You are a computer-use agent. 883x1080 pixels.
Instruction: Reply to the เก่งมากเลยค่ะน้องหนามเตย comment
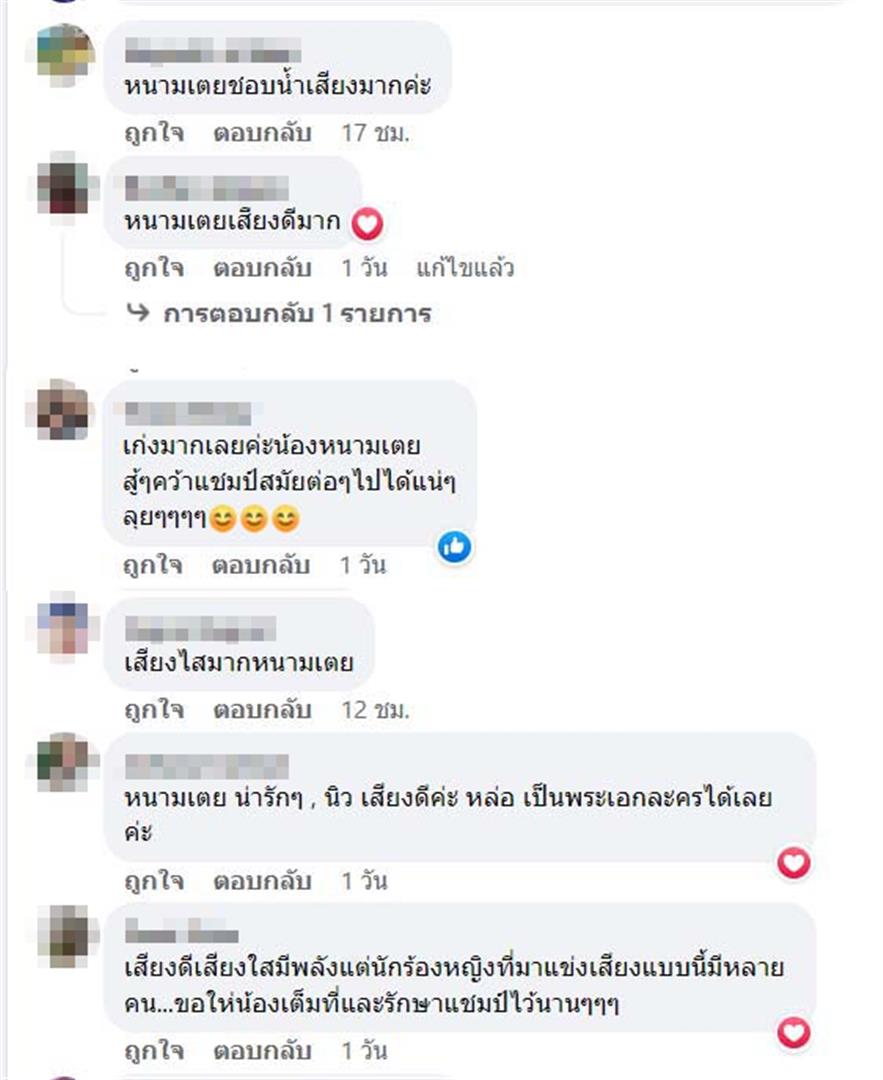(x=260, y=565)
